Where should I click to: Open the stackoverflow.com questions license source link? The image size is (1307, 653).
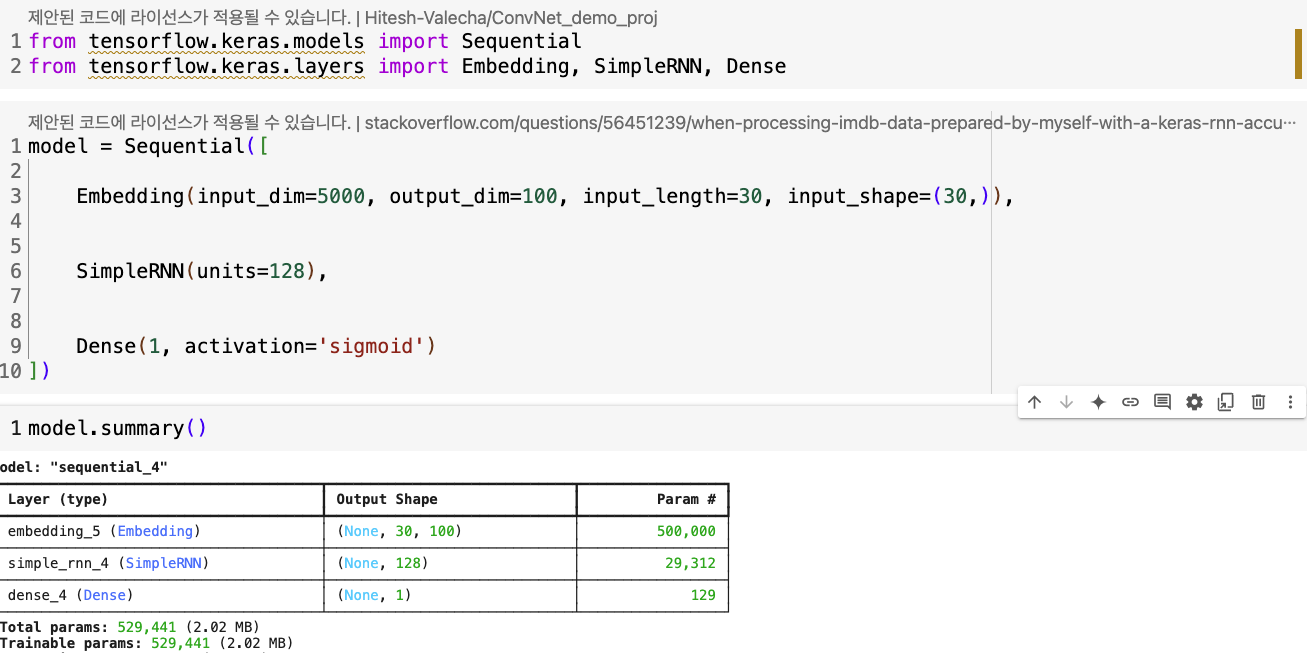(831, 123)
